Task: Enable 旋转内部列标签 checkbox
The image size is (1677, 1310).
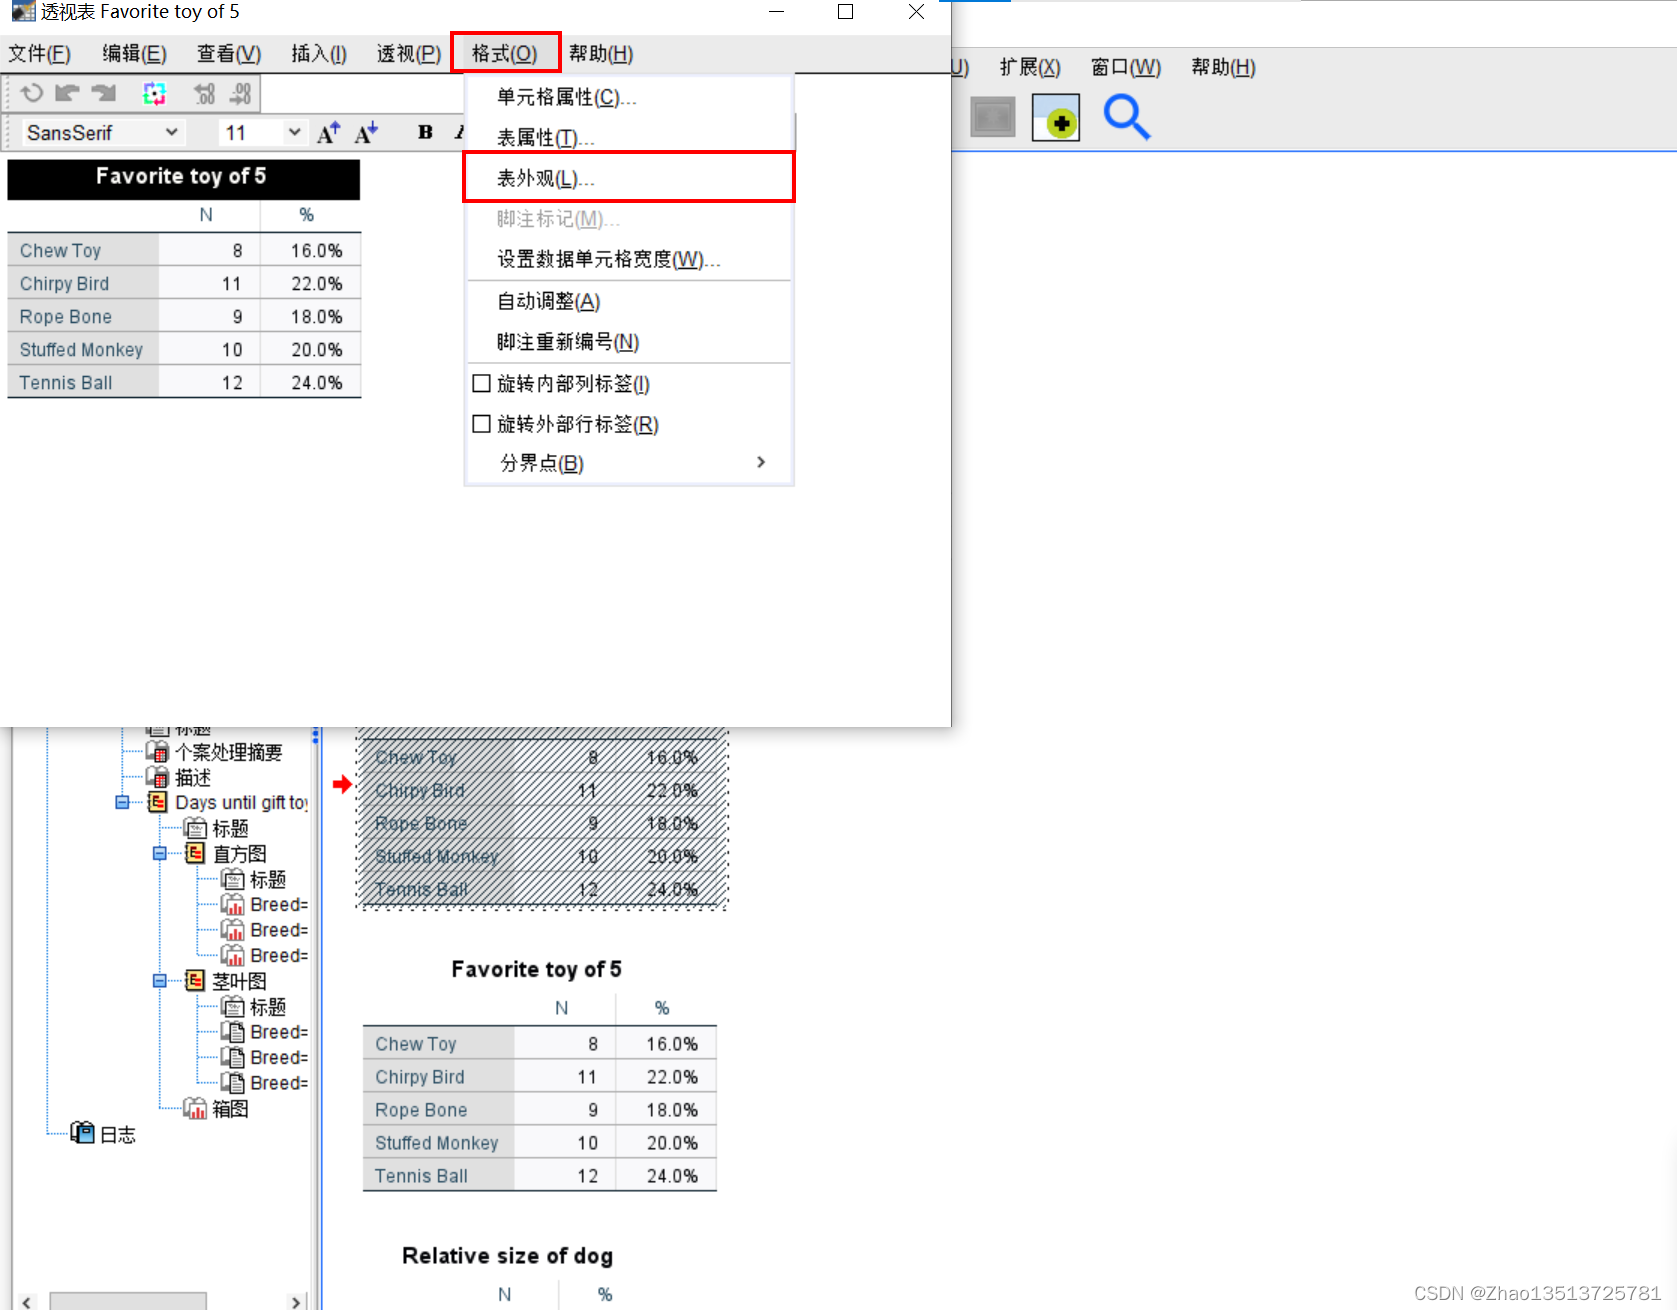Action: (x=481, y=383)
